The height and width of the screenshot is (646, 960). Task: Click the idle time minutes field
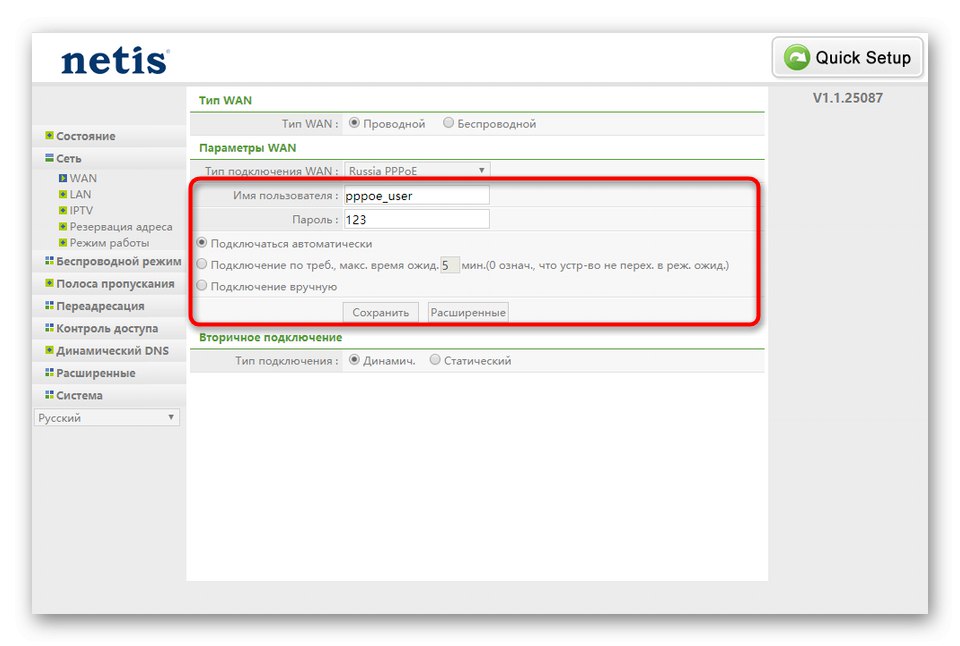pos(449,265)
